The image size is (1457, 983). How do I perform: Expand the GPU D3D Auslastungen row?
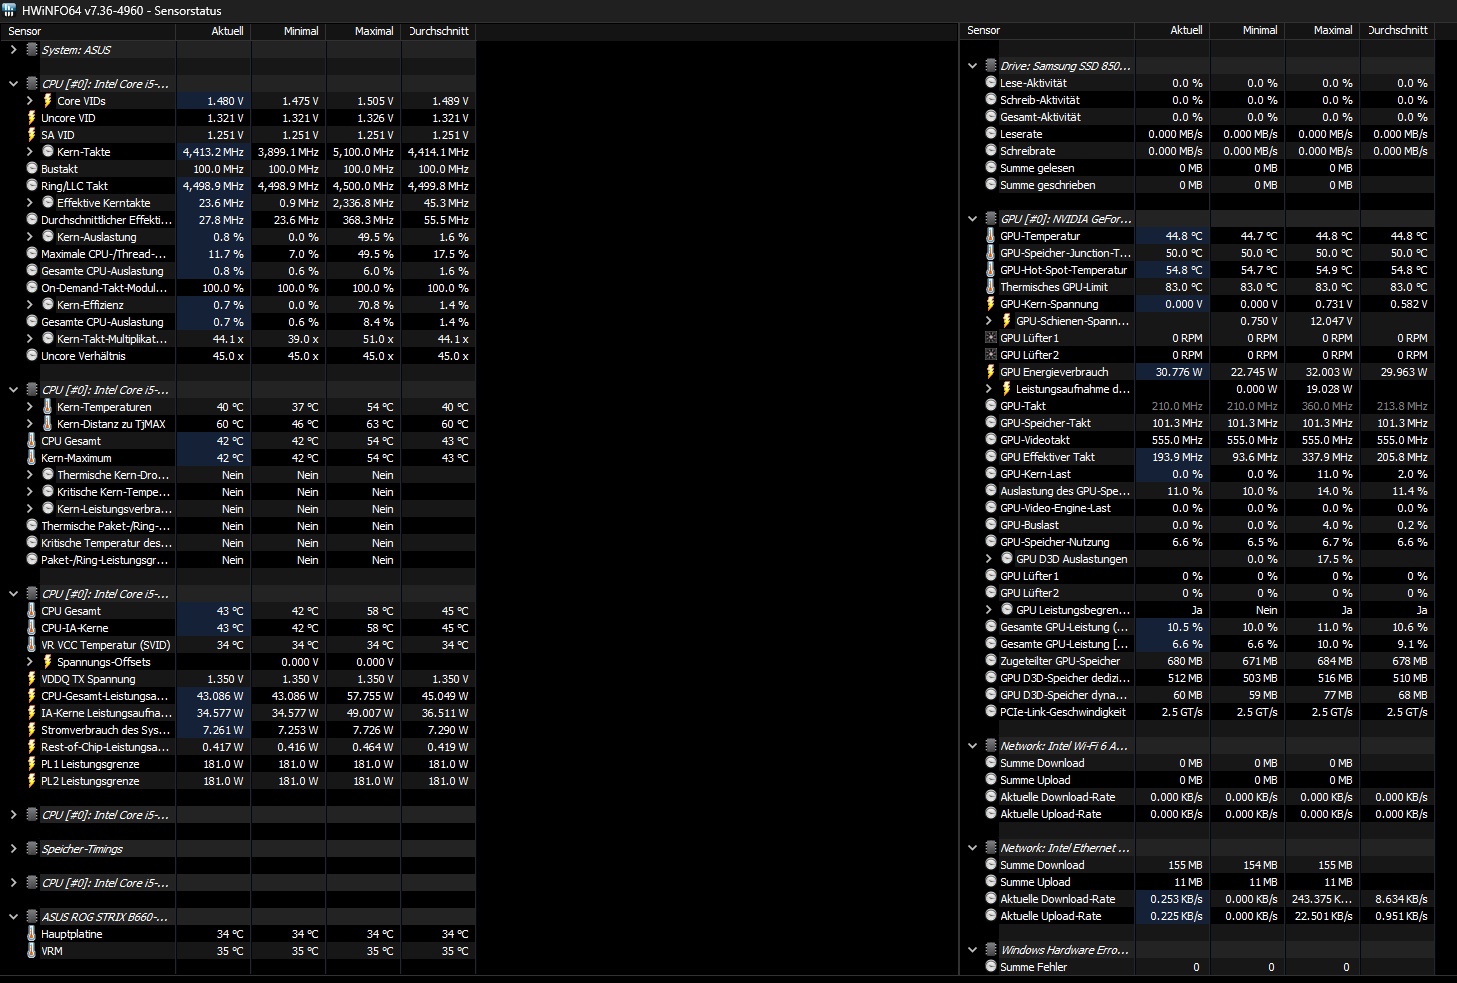[988, 559]
